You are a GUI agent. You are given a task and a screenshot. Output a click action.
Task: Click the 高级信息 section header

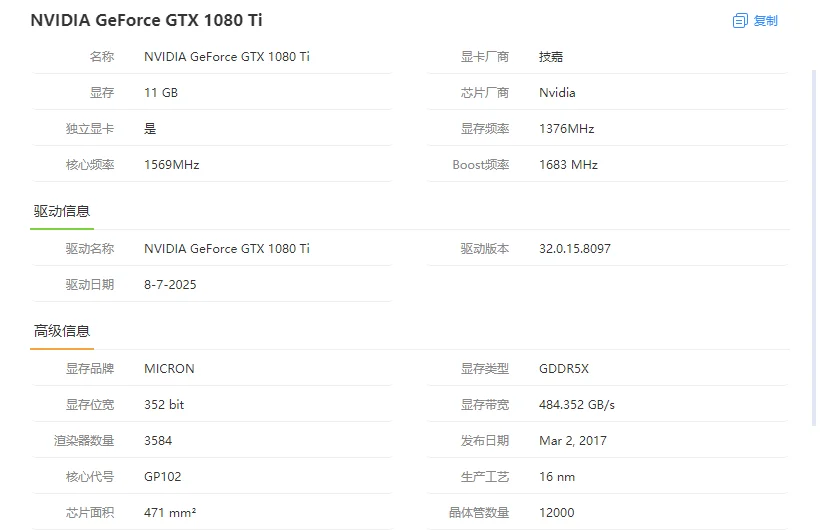point(62,331)
